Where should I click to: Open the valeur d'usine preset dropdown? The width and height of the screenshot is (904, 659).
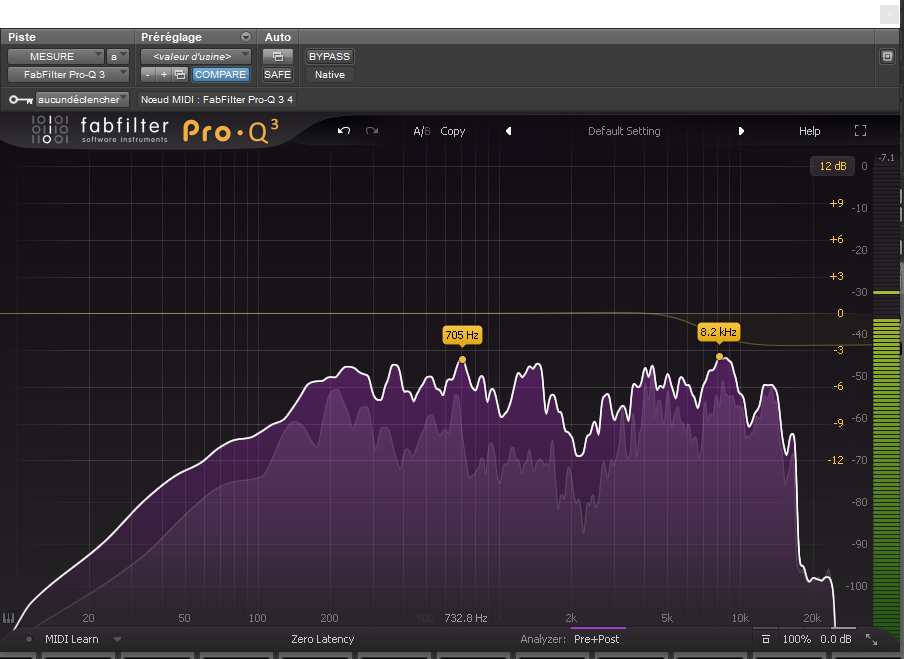[x=195, y=57]
